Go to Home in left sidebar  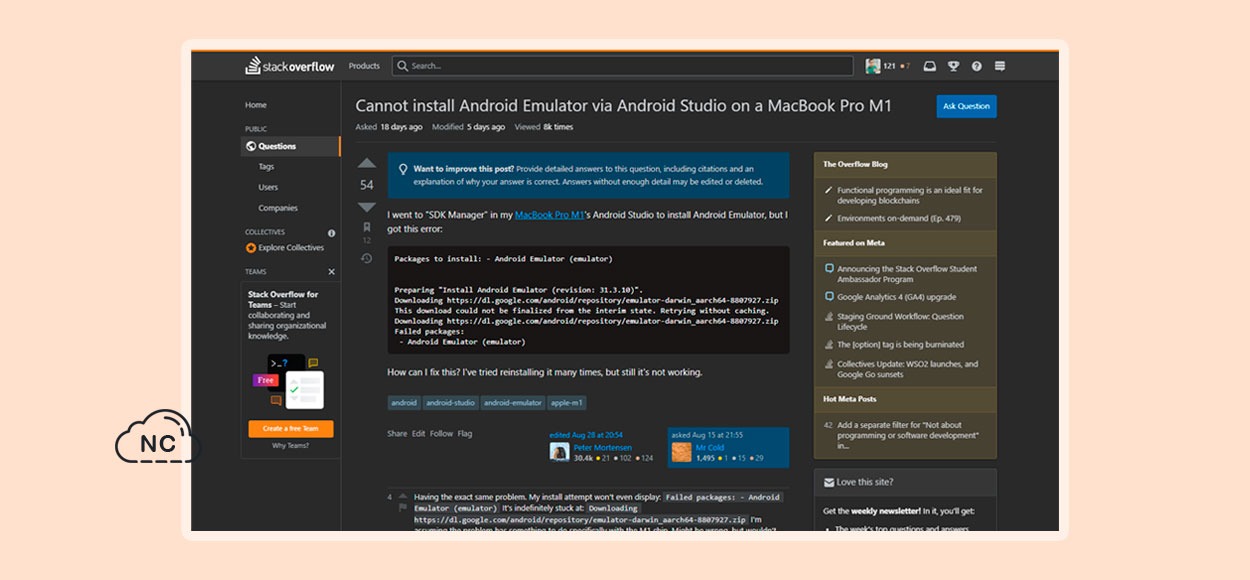[256, 105]
